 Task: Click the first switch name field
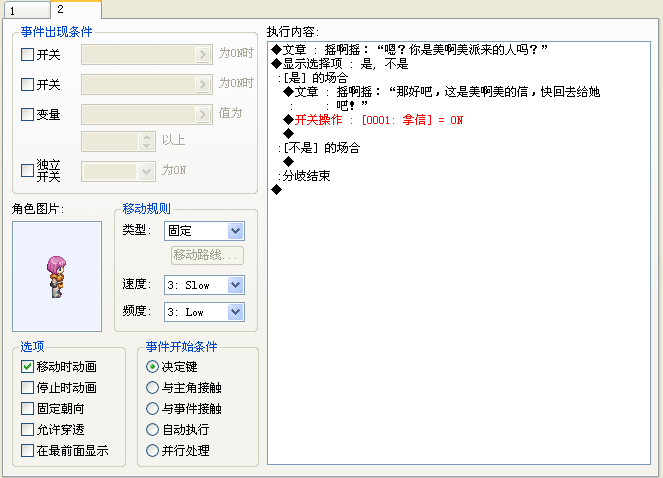tap(139, 55)
